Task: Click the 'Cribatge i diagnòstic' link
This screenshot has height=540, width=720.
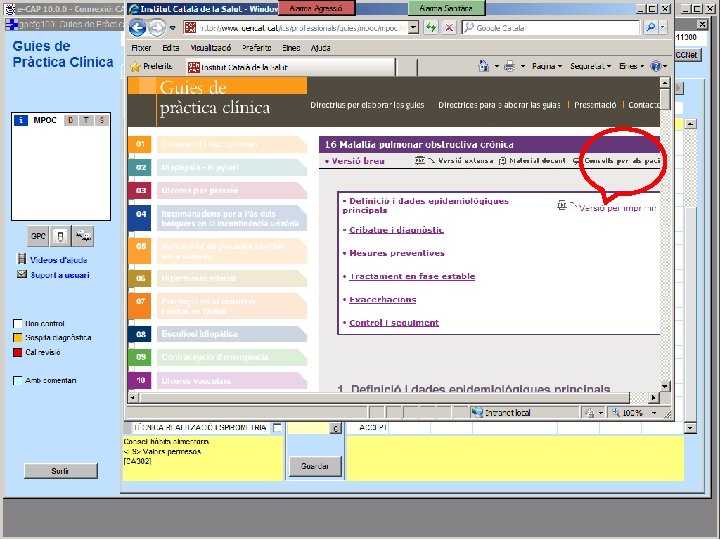Action: pos(396,230)
